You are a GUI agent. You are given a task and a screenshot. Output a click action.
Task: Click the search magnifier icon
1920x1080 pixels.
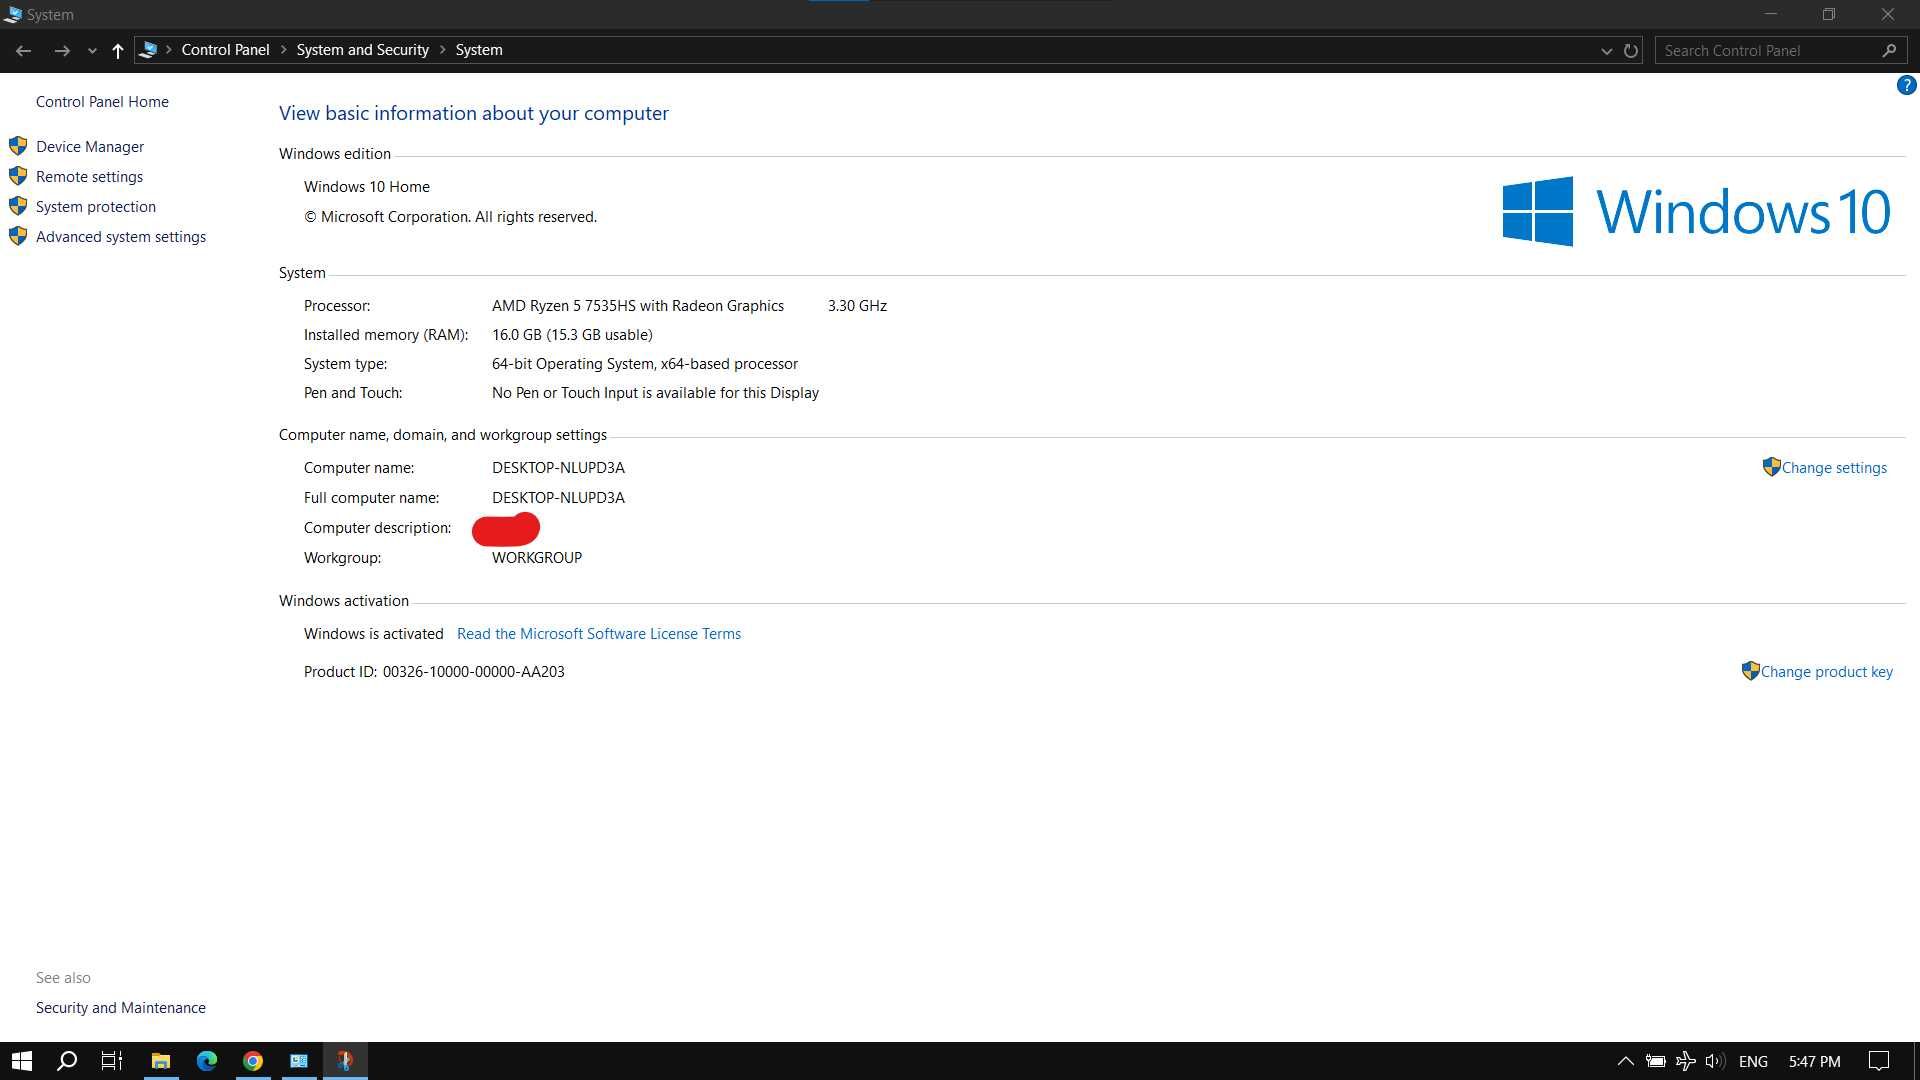click(x=1889, y=50)
